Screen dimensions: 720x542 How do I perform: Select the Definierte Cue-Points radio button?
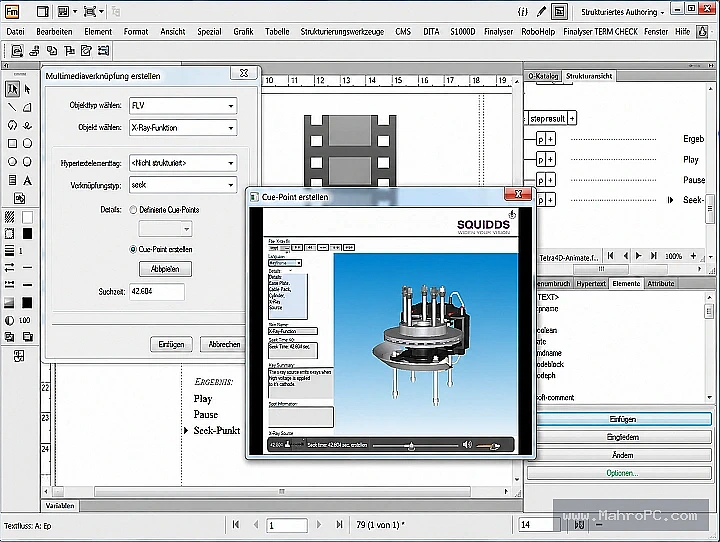133,210
